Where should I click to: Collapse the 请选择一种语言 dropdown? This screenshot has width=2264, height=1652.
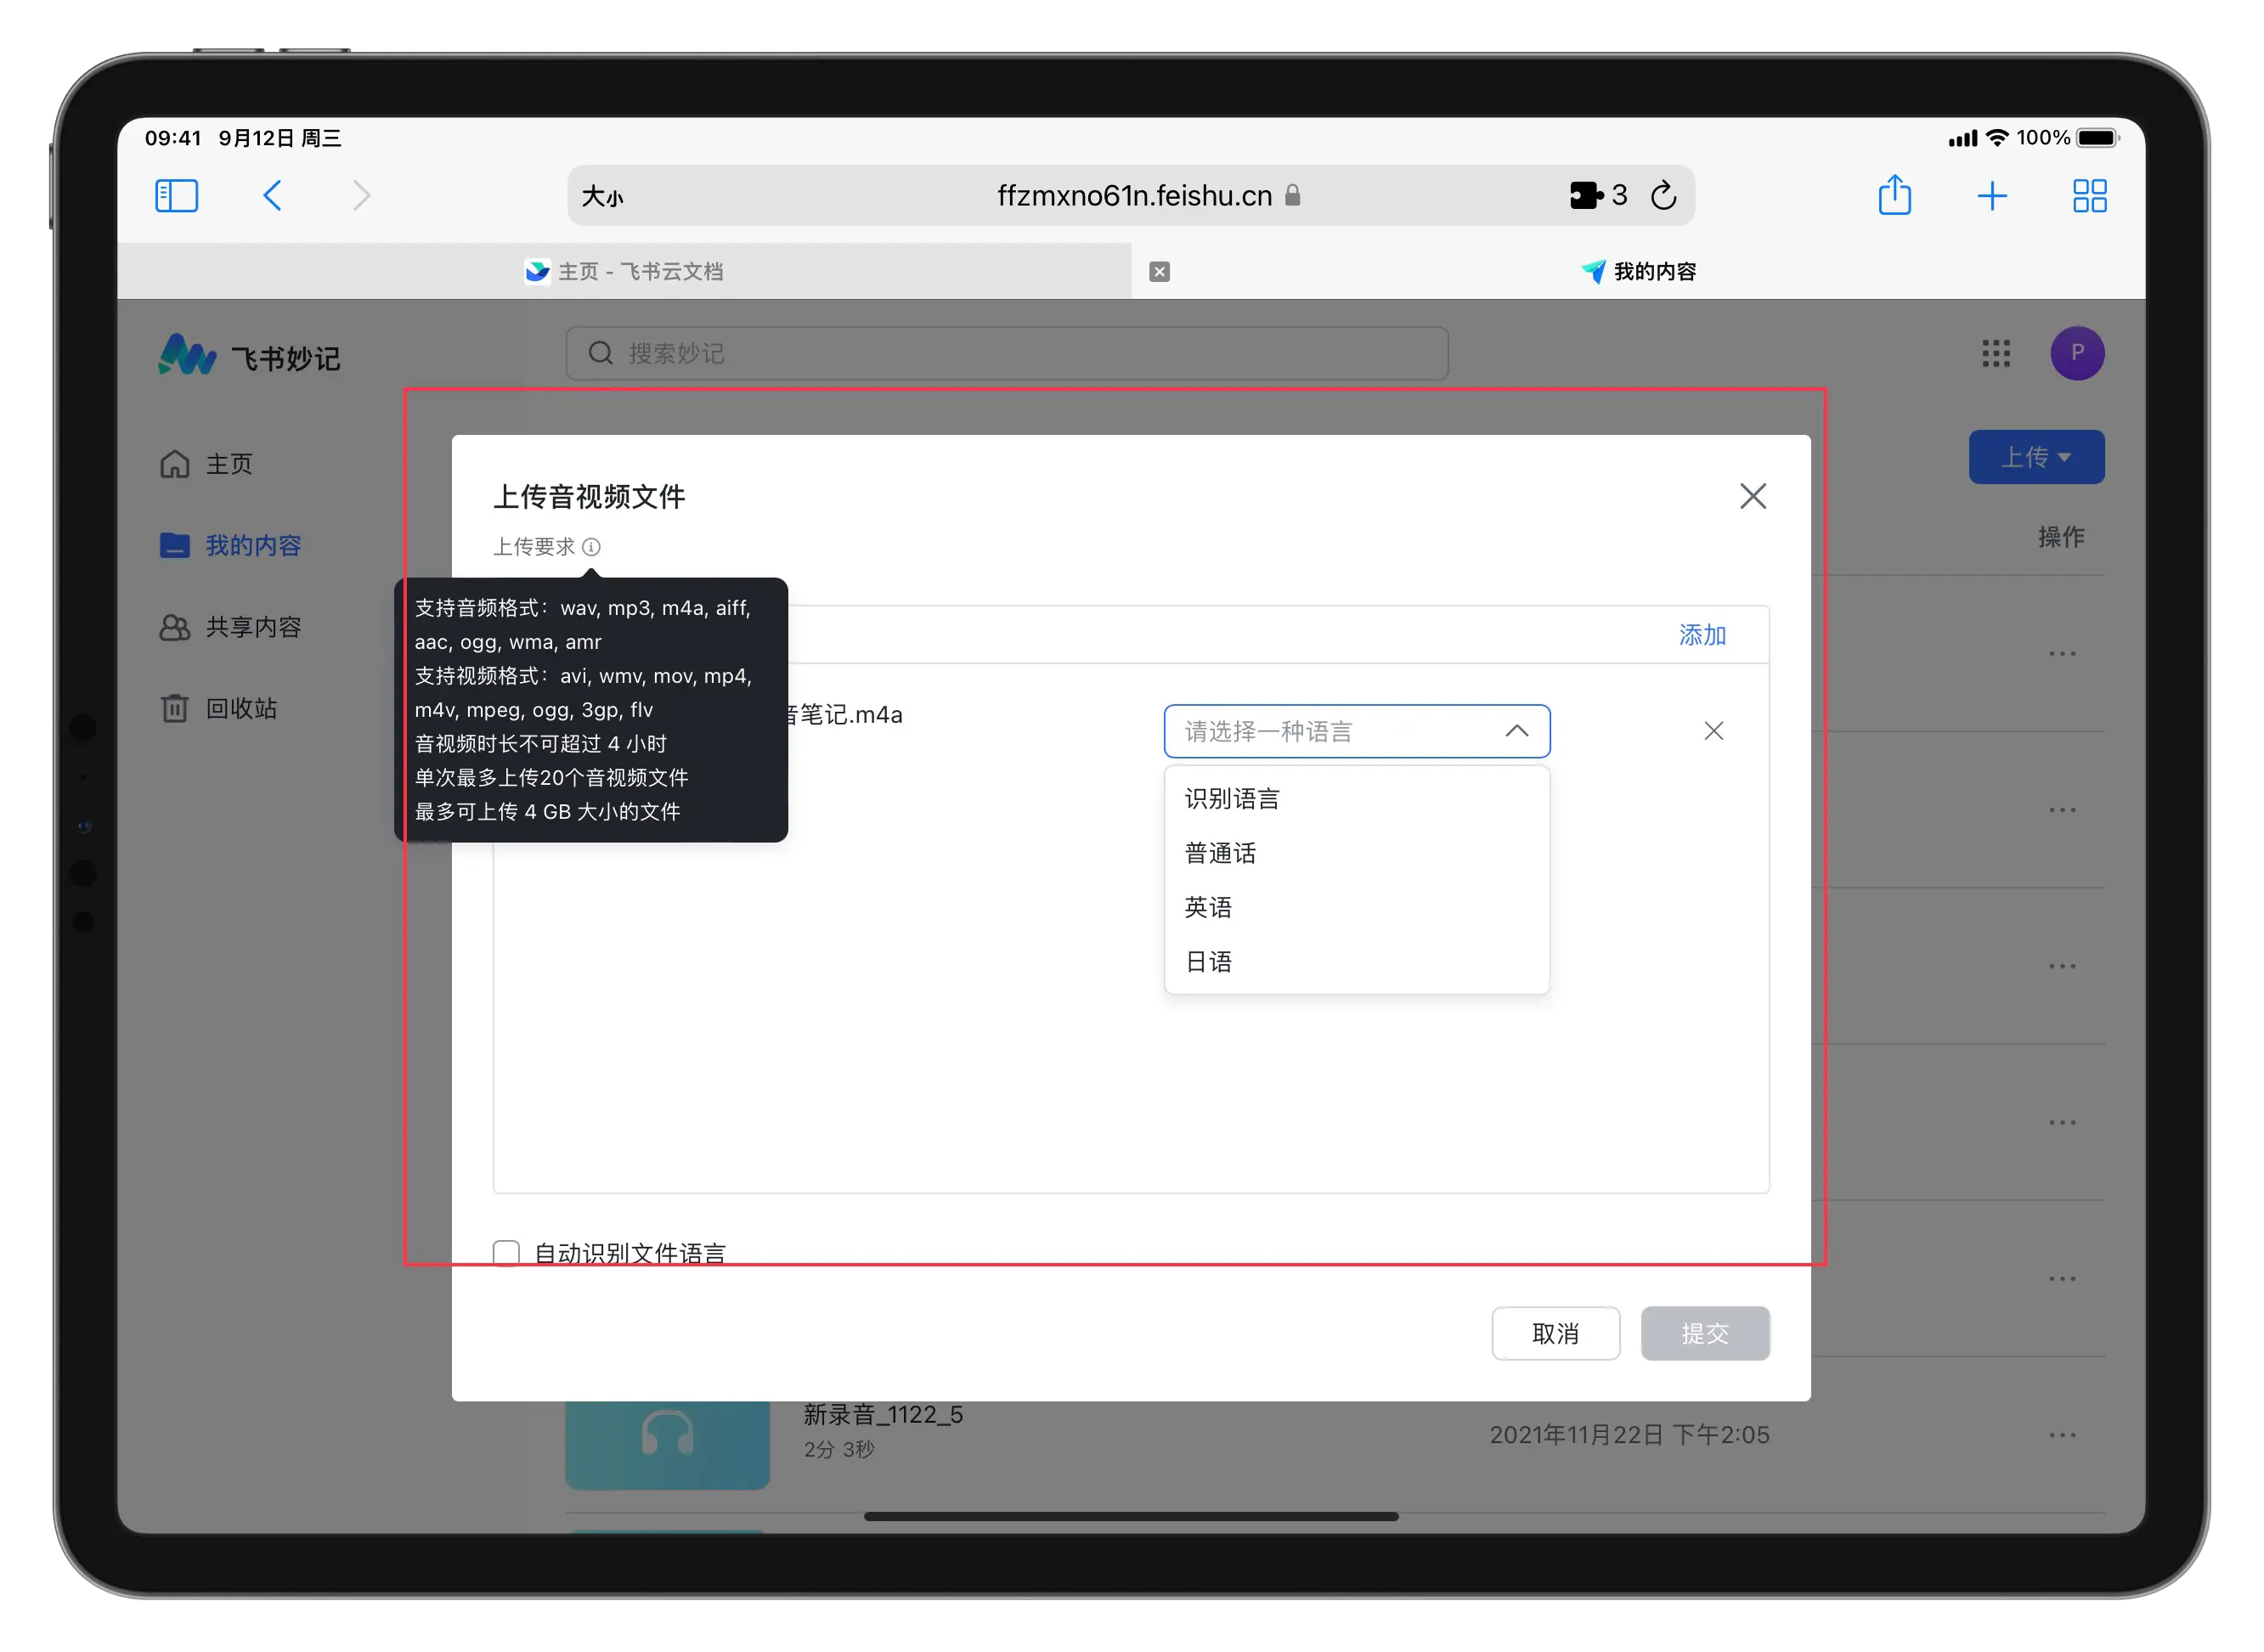coord(1357,732)
